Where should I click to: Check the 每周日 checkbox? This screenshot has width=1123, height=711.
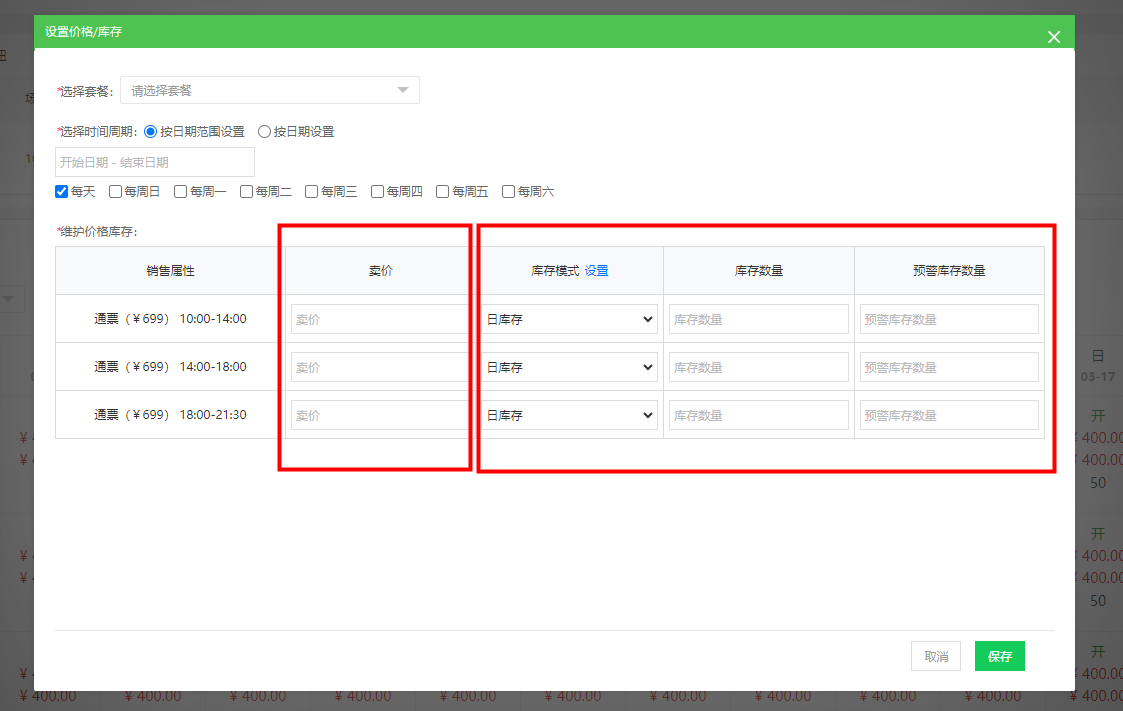click(116, 191)
